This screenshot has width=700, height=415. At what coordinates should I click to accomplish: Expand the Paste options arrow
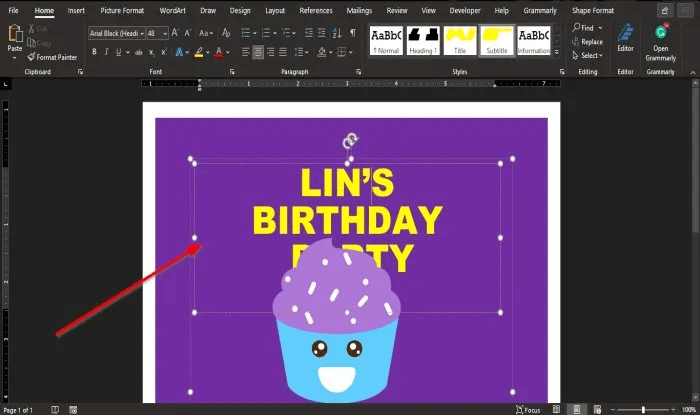click(x=15, y=58)
